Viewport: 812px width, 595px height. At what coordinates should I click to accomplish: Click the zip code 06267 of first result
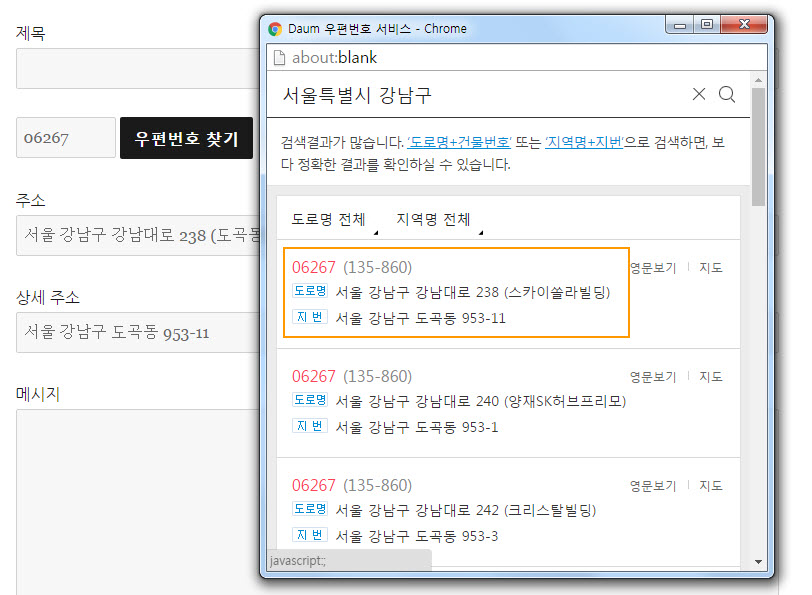[x=314, y=267]
